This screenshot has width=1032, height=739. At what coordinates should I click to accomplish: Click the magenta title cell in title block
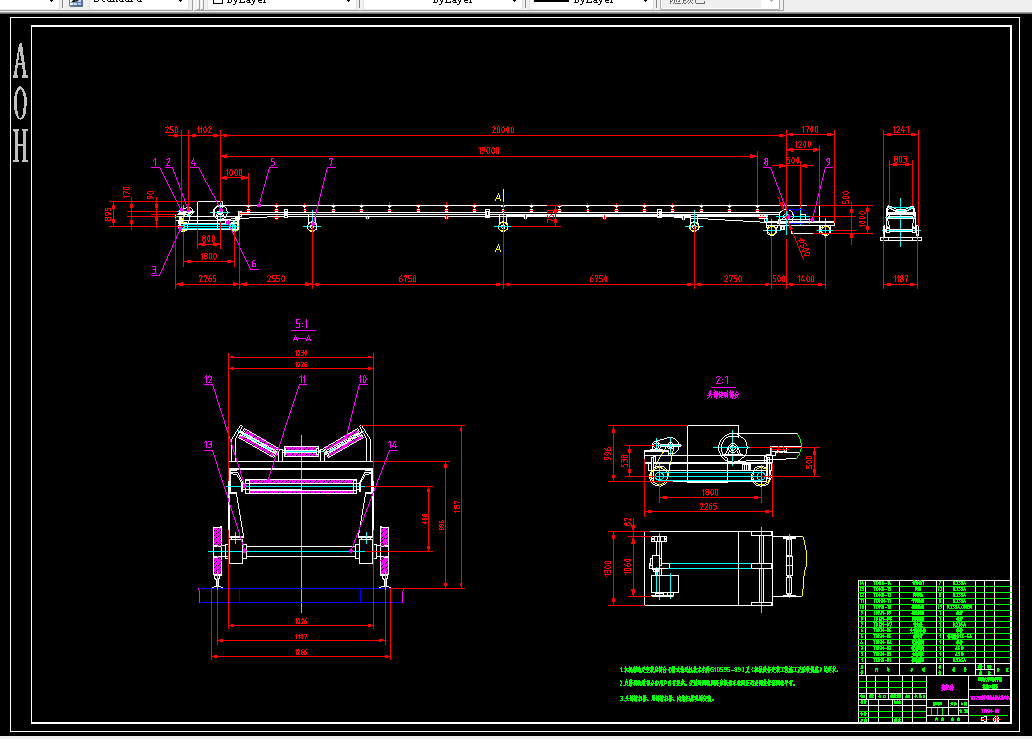click(x=947, y=687)
